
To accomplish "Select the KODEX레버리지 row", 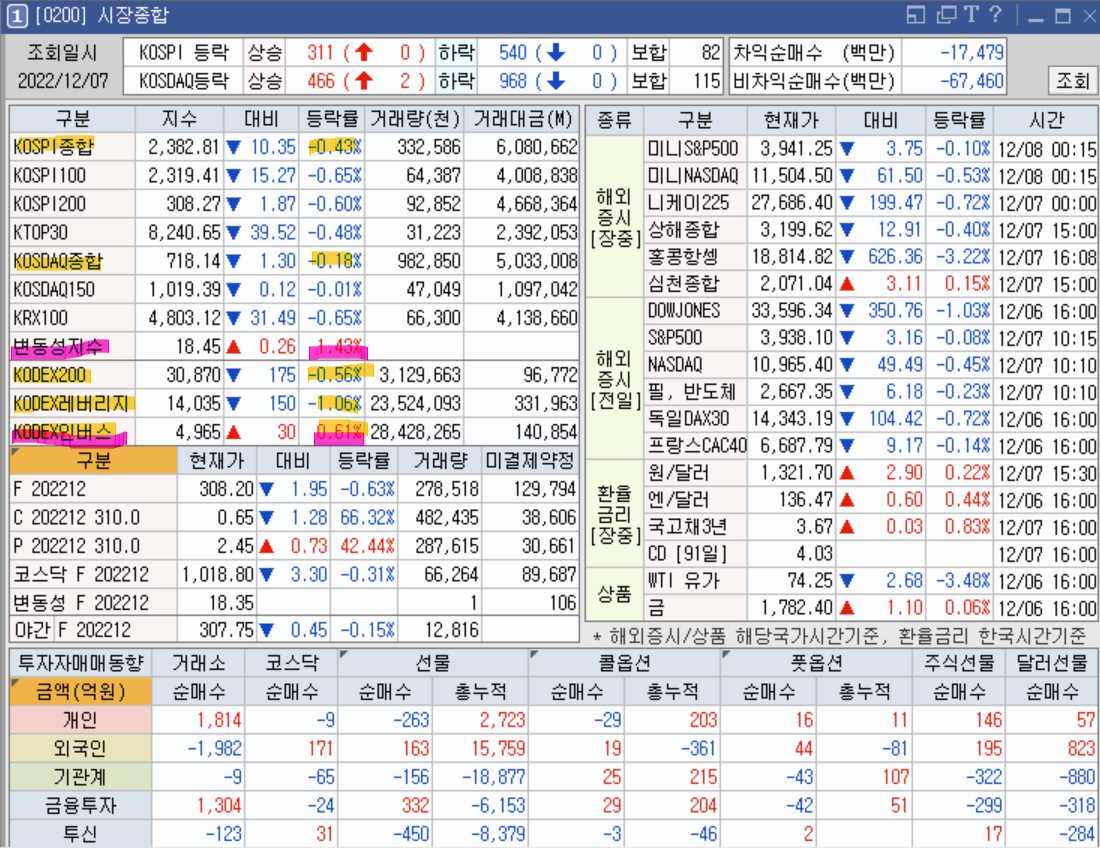I will [295, 404].
